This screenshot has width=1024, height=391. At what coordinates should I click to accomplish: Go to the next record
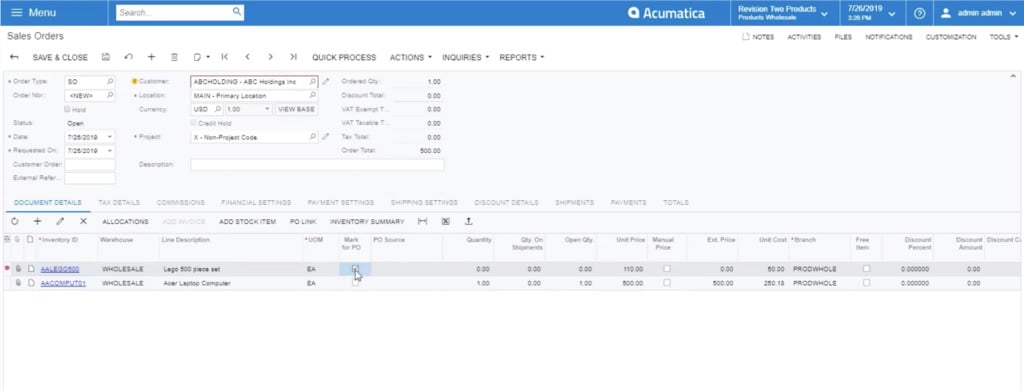click(270, 57)
